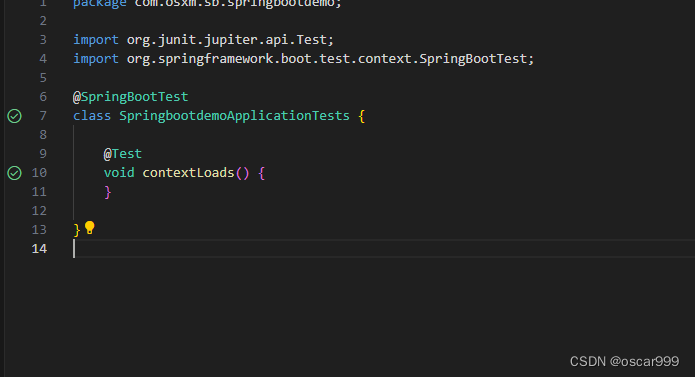
Task: Click the 'import' keyword on line 4
Action: coord(96,58)
